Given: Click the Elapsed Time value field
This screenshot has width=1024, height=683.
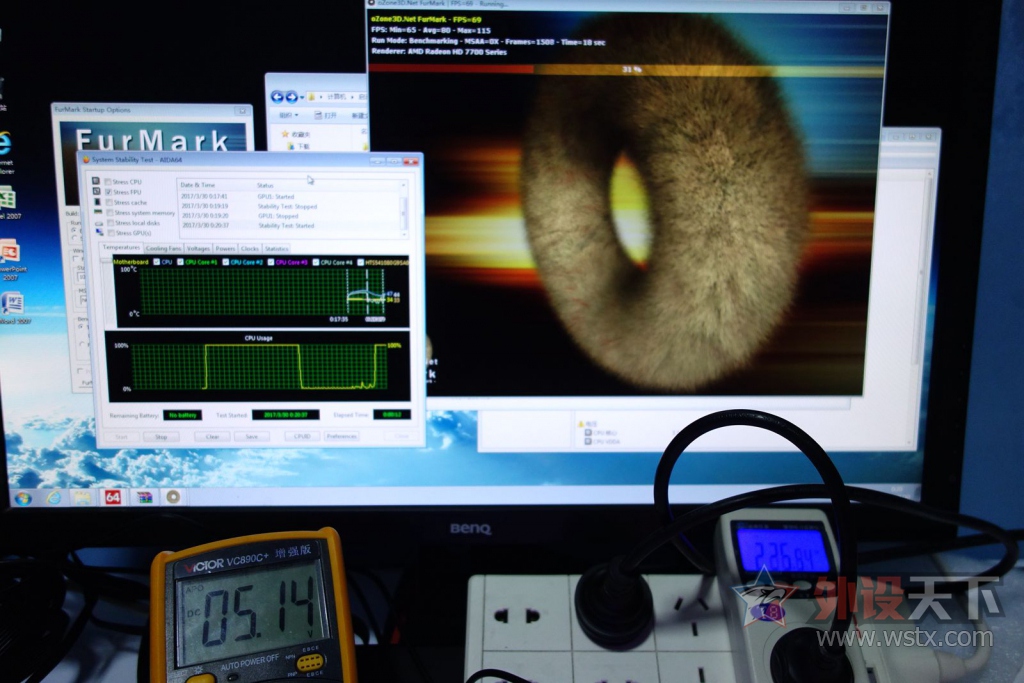Looking at the screenshot, I should (392, 415).
